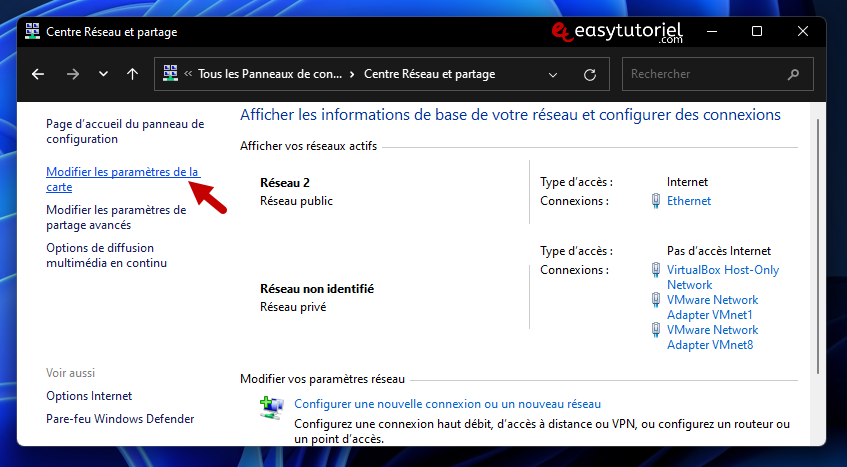The width and height of the screenshot is (847, 467).
Task: Open 'Pare-feu Windows Defender' link
Action: click(120, 419)
